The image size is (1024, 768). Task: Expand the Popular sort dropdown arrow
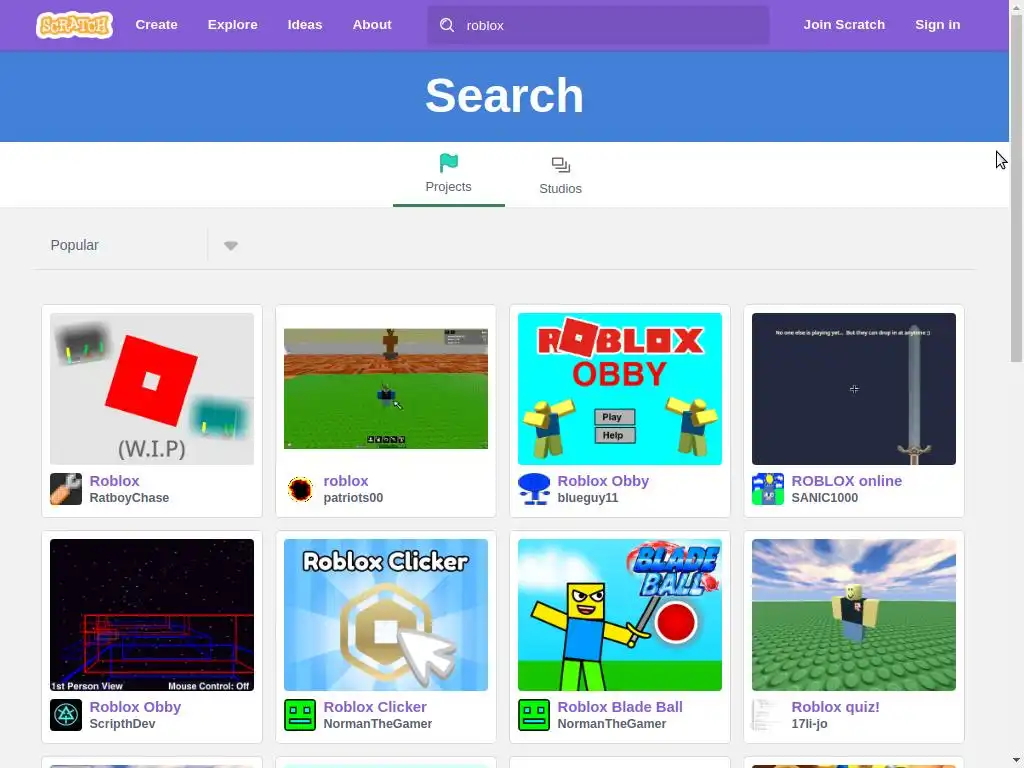(231, 246)
